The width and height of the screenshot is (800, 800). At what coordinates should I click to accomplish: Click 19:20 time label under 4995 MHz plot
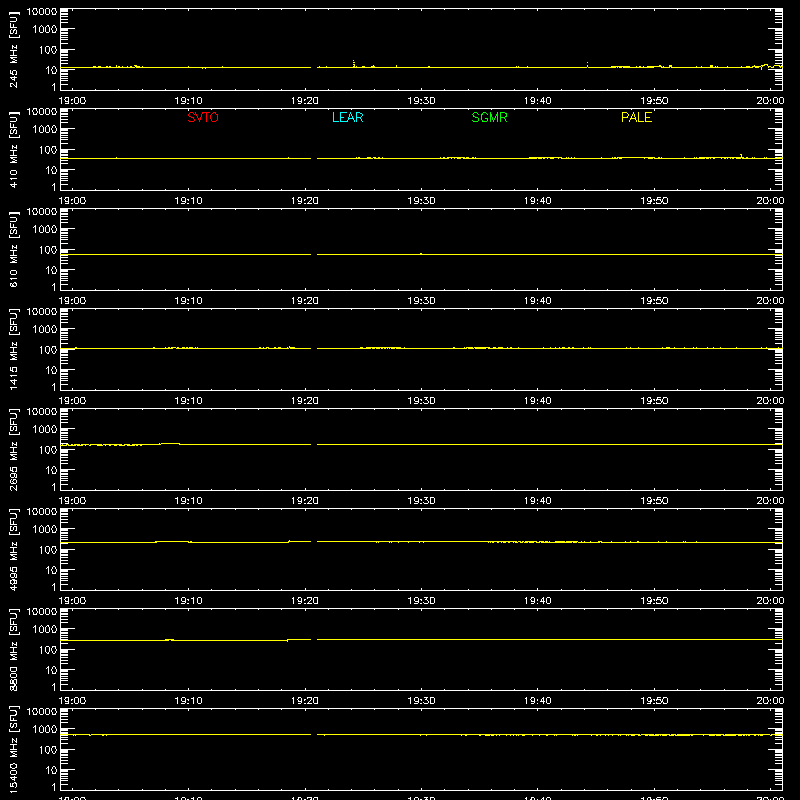click(x=305, y=601)
